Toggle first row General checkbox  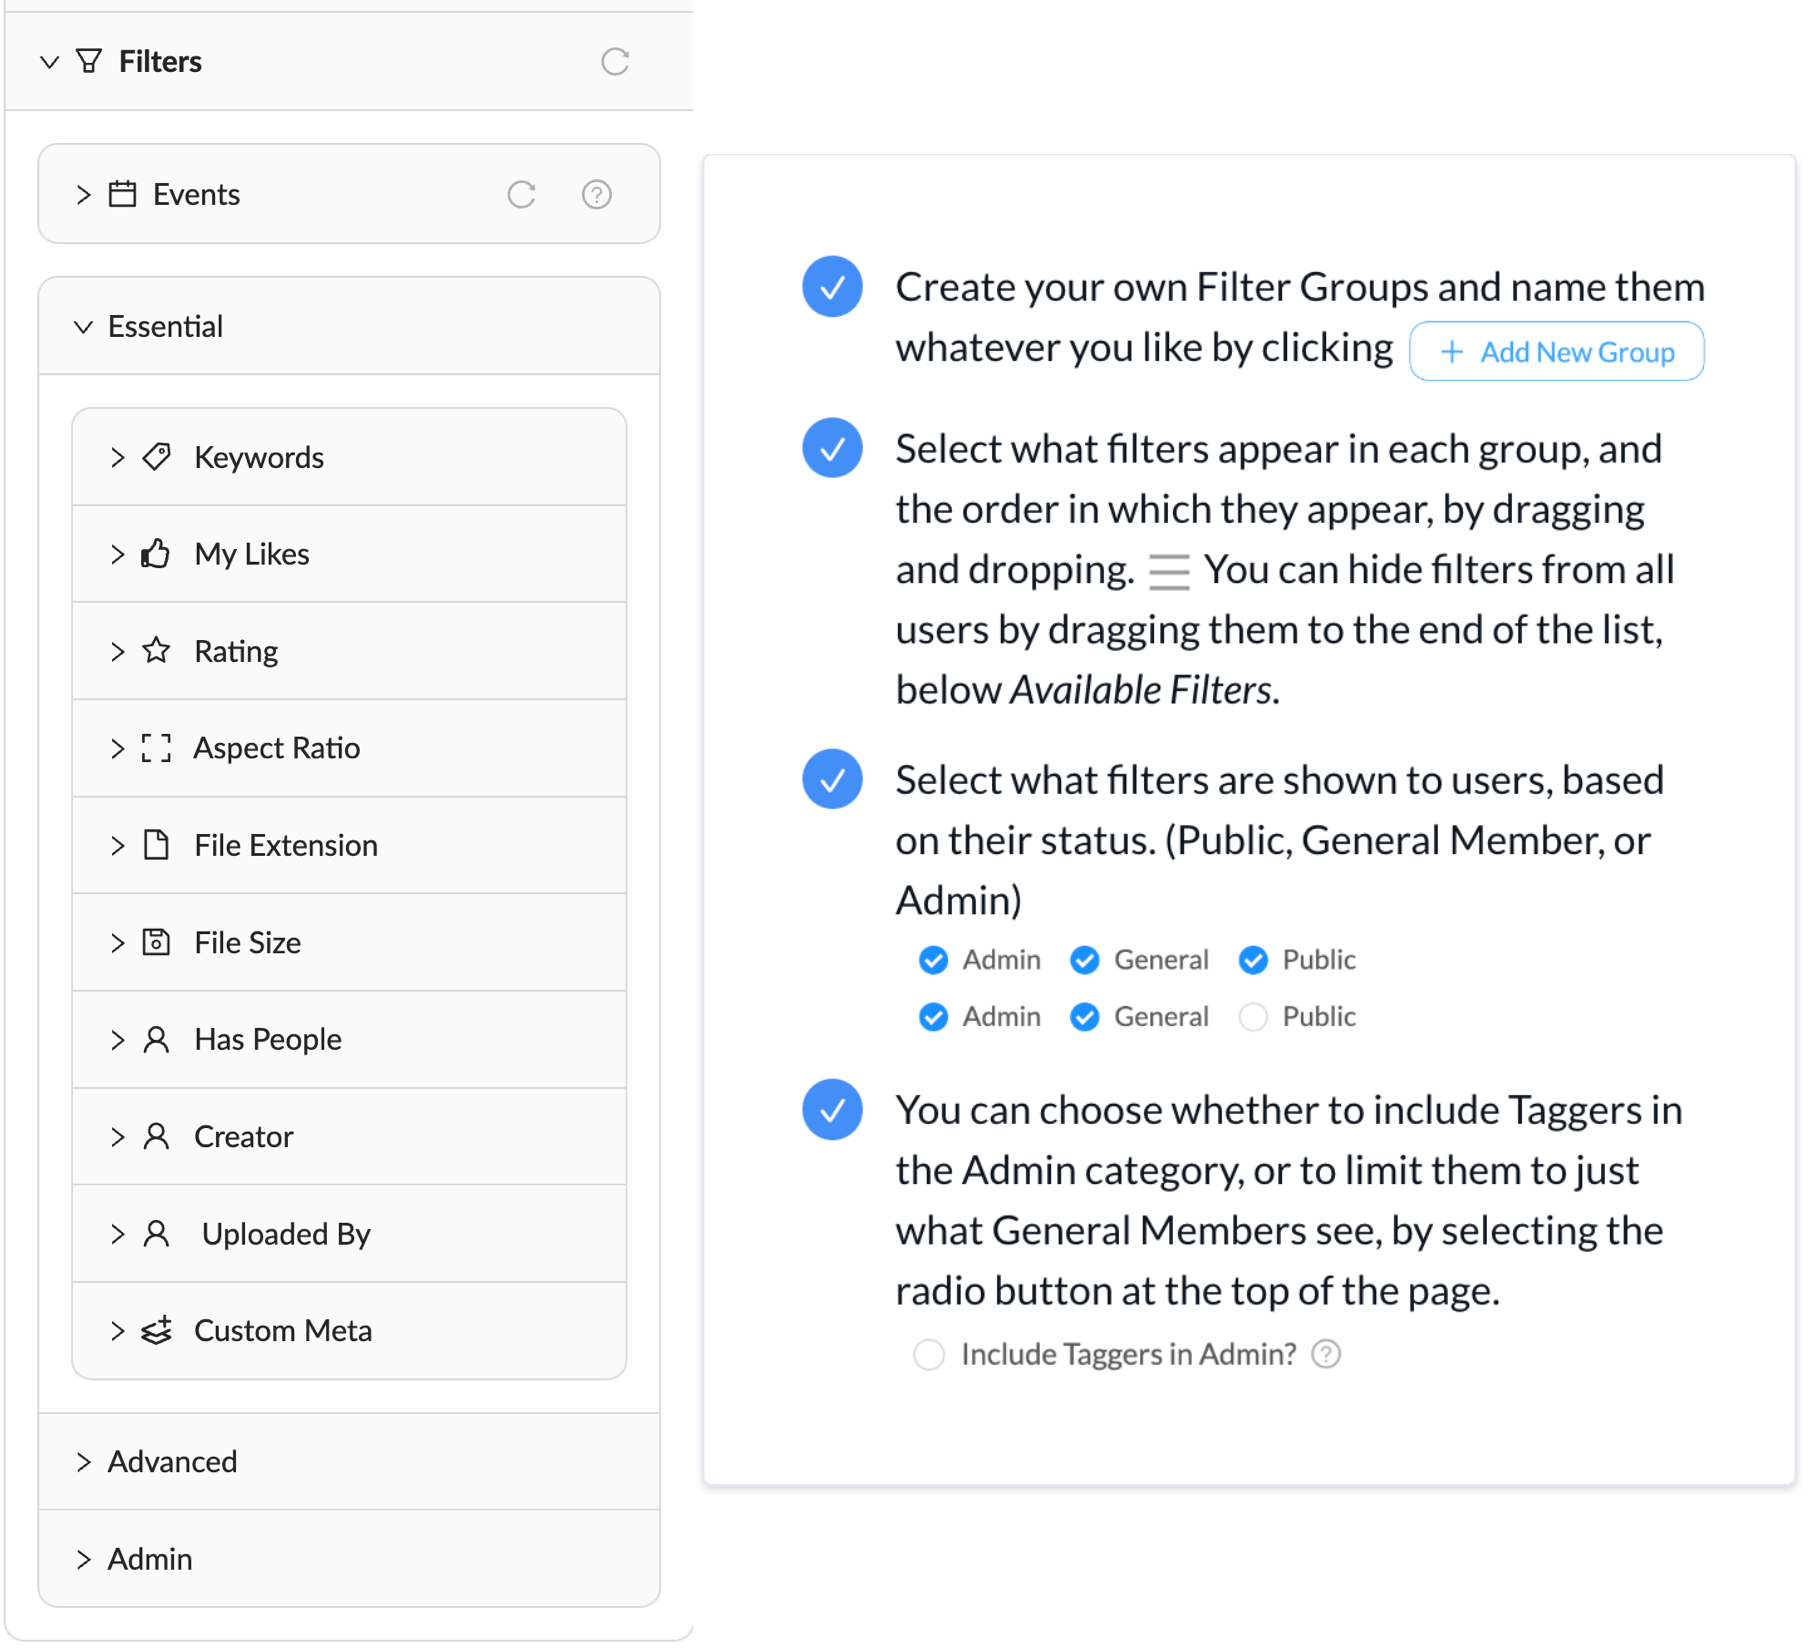(x=1085, y=960)
